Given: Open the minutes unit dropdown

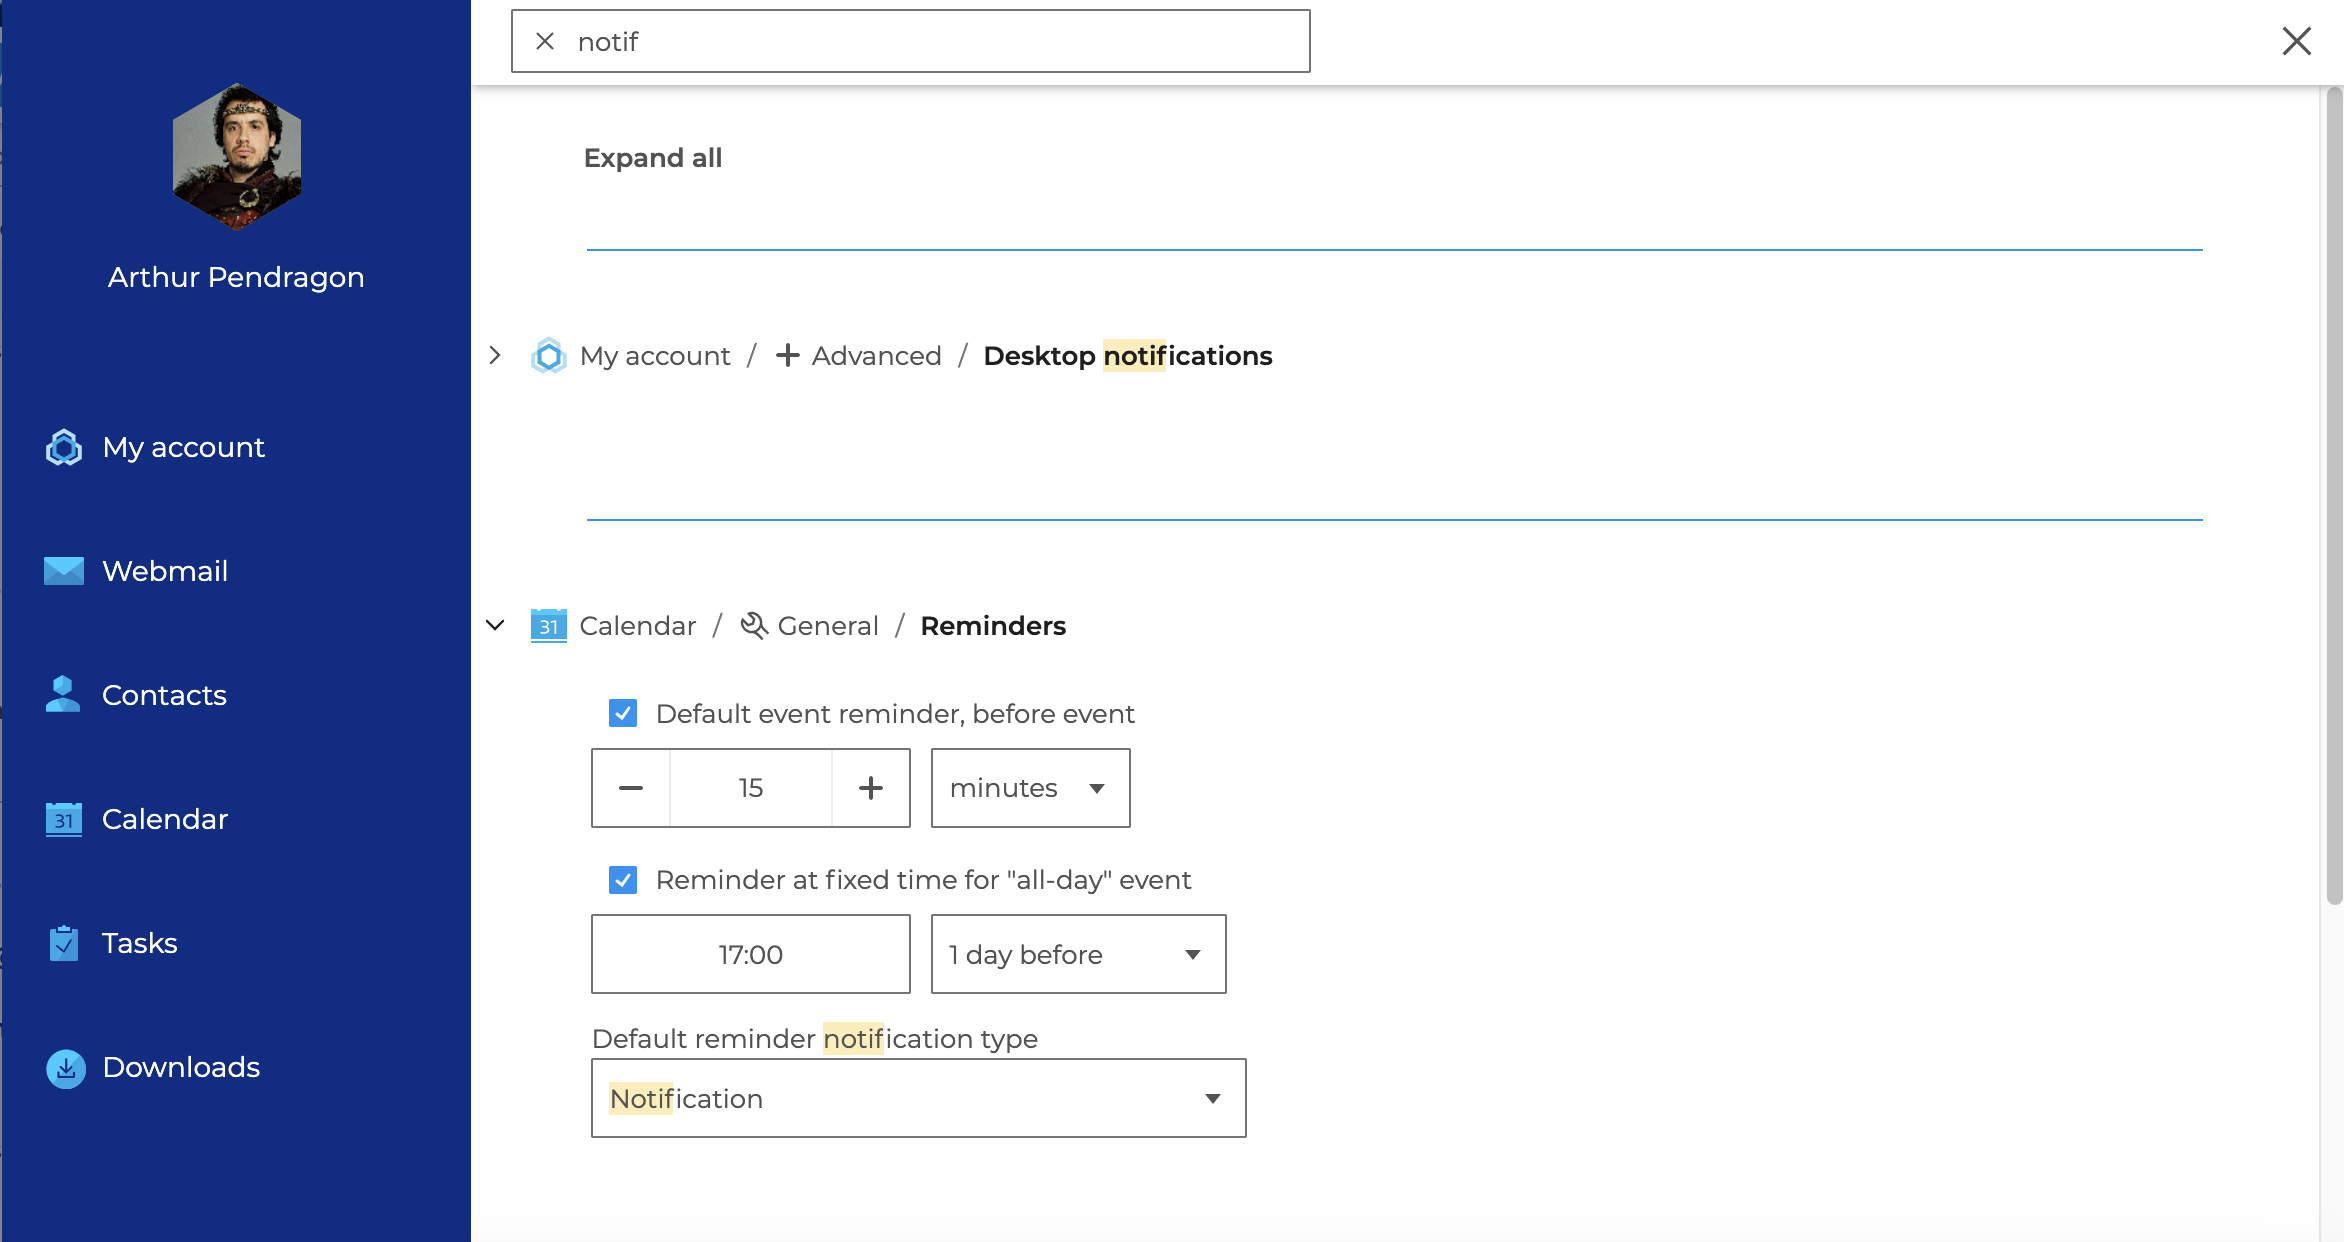Looking at the screenshot, I should click(x=1031, y=788).
